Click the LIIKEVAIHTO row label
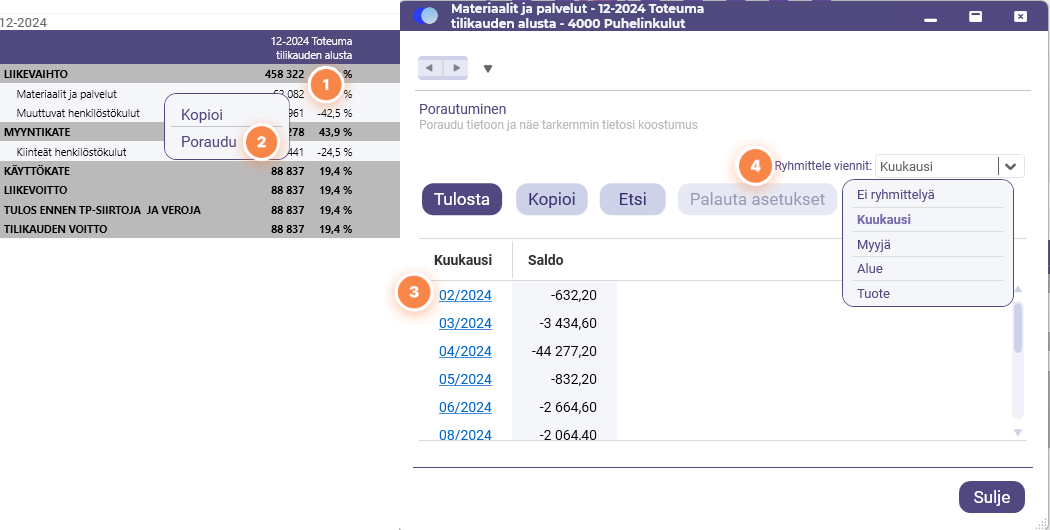Screen dimensions: 1050x530 (35, 74)
